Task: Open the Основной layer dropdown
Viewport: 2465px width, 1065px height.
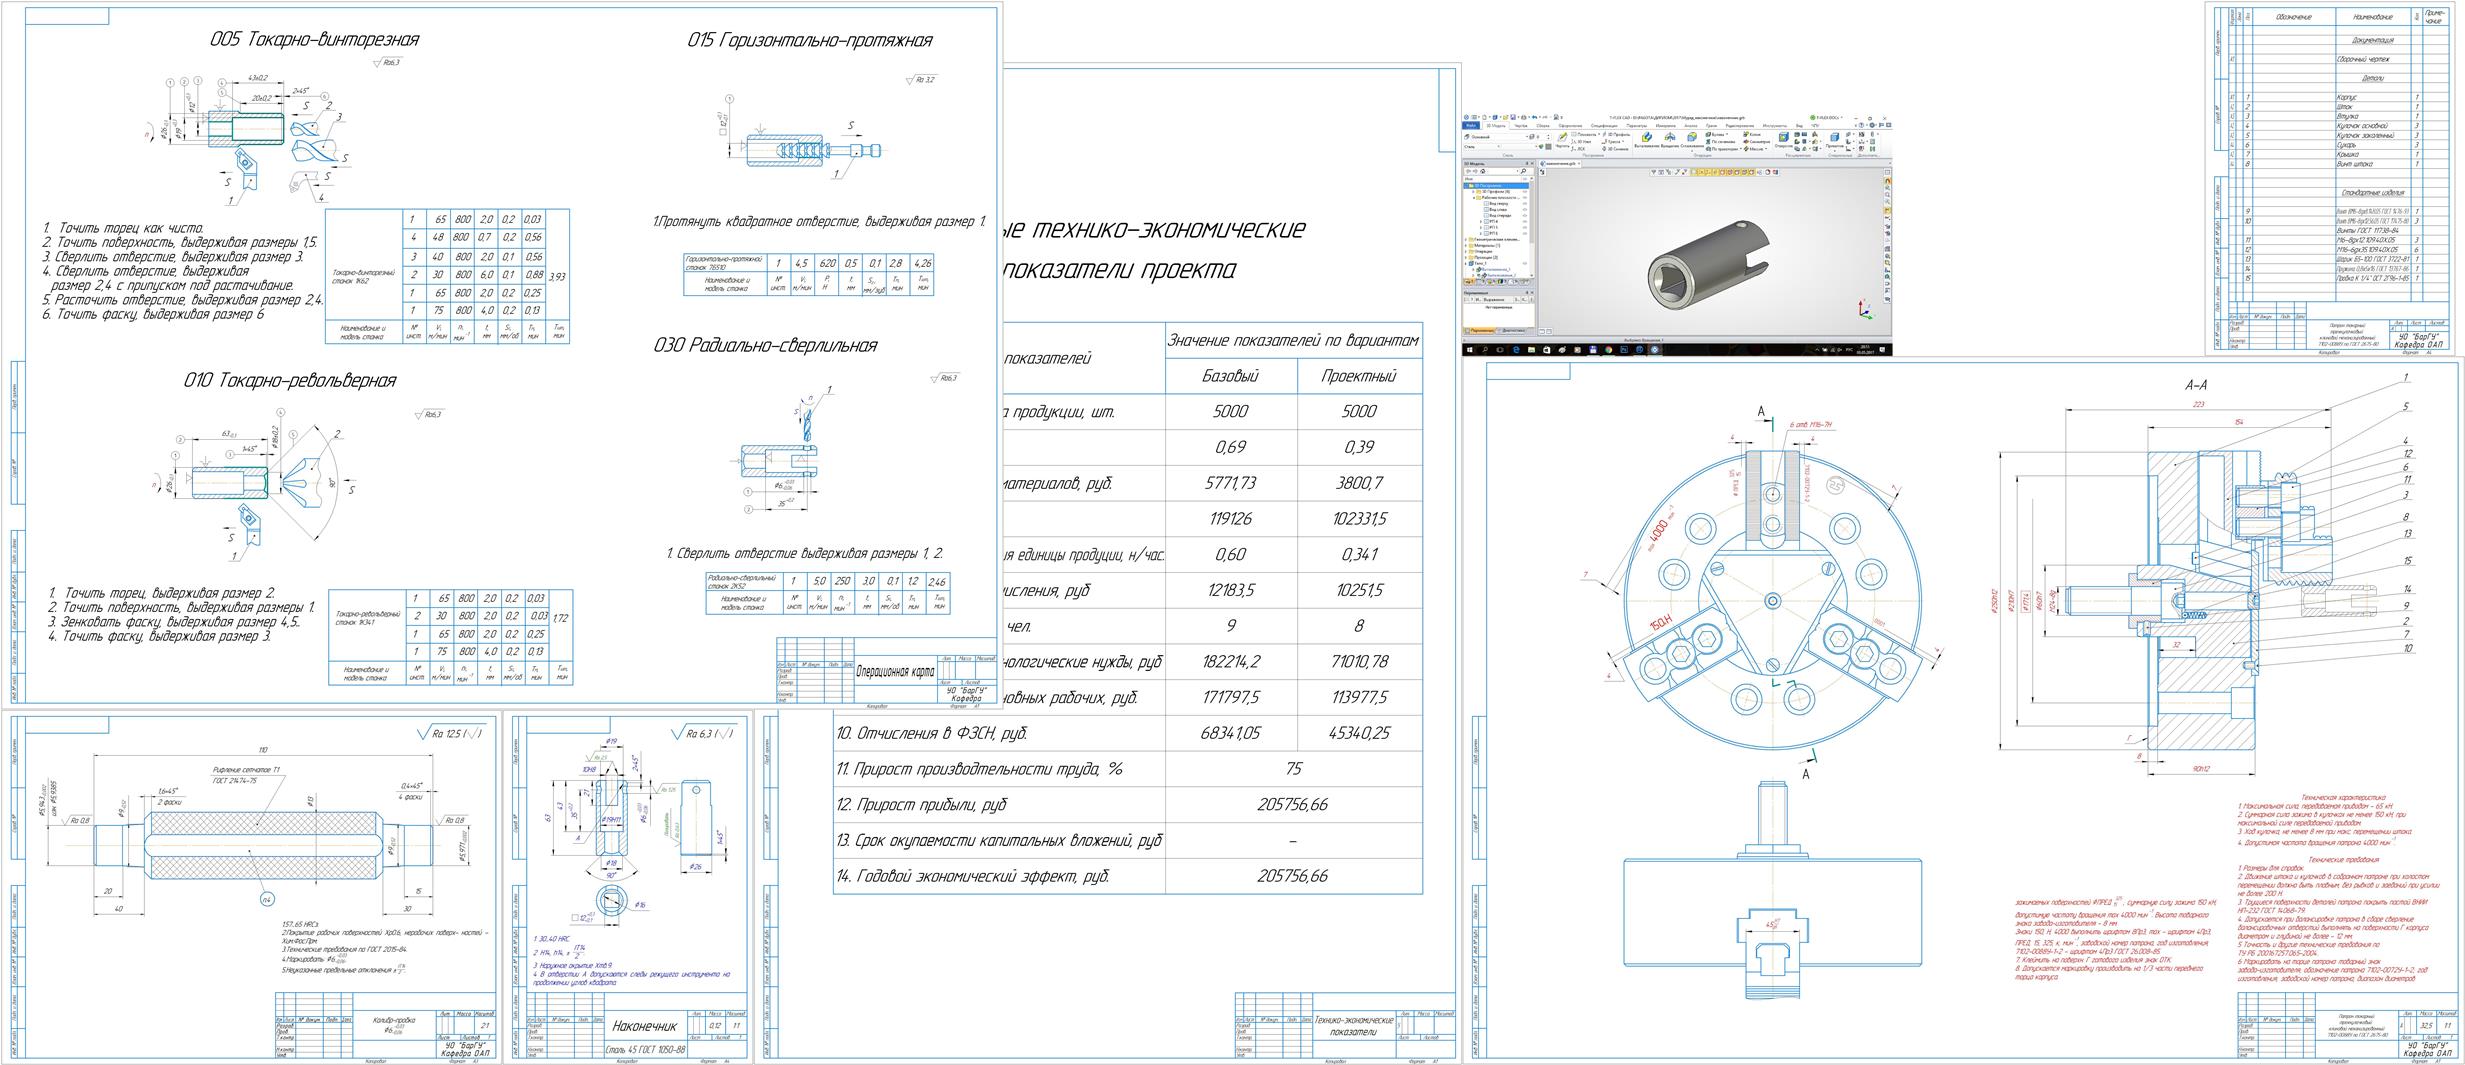Action: pyautogui.click(x=1527, y=137)
